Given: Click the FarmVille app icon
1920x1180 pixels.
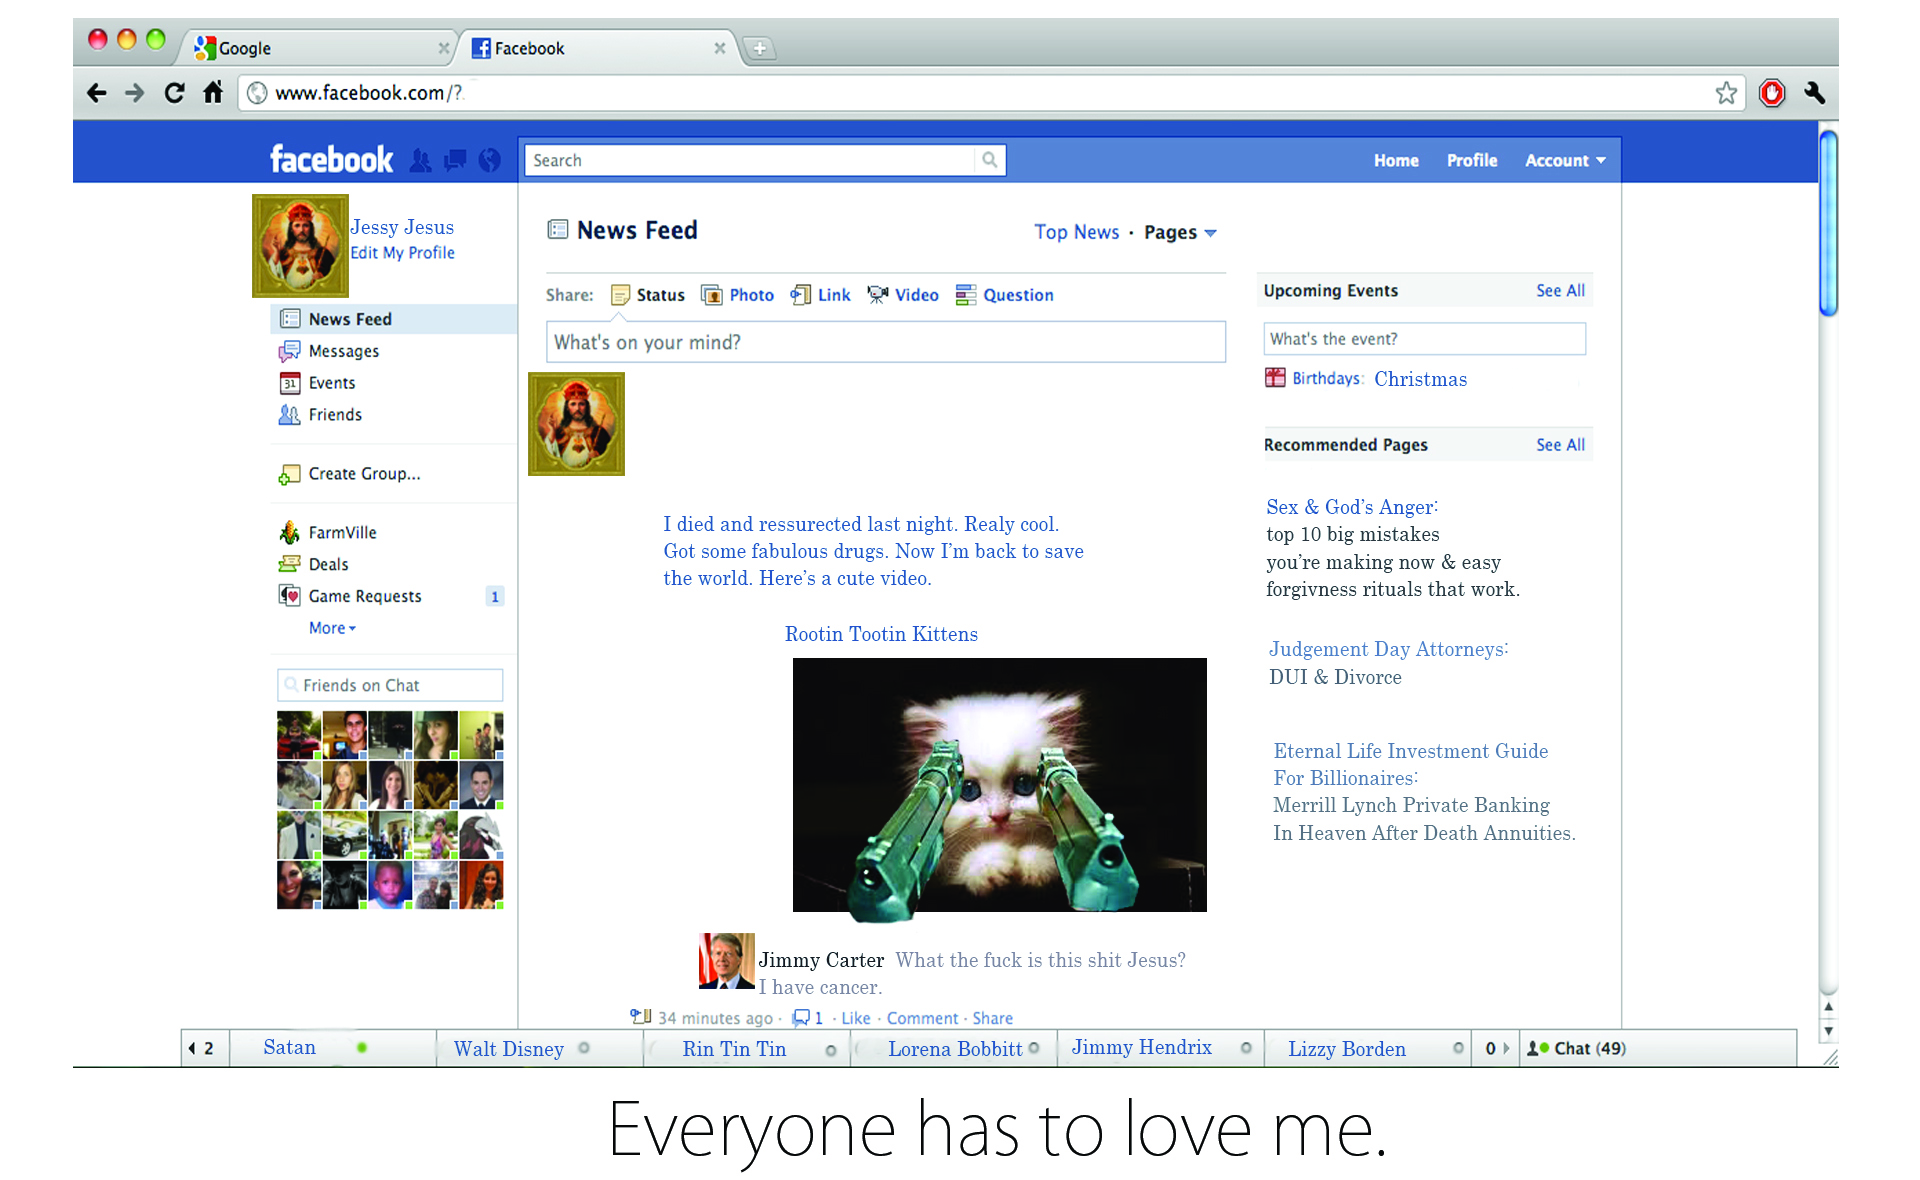Looking at the screenshot, I should [289, 532].
